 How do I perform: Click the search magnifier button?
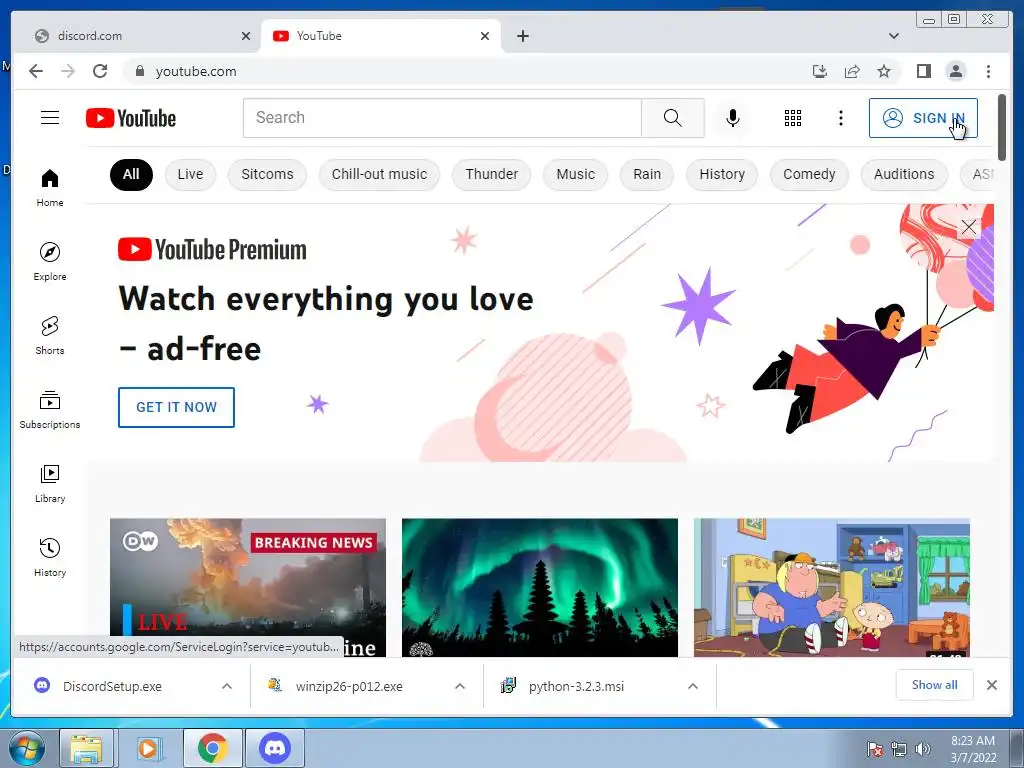[x=673, y=118]
